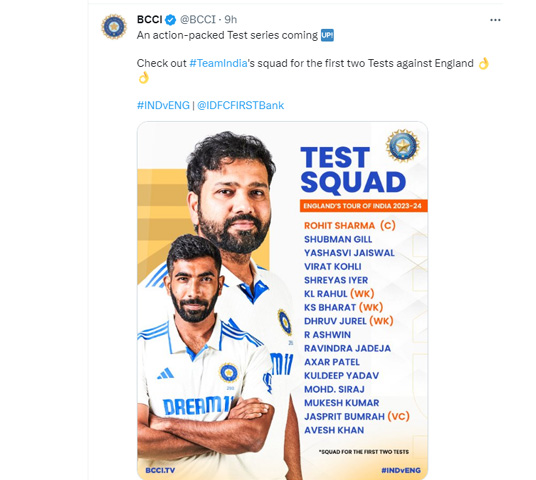Click the blue verified badge next to BCCI
The image size is (536, 480).
click(171, 20)
